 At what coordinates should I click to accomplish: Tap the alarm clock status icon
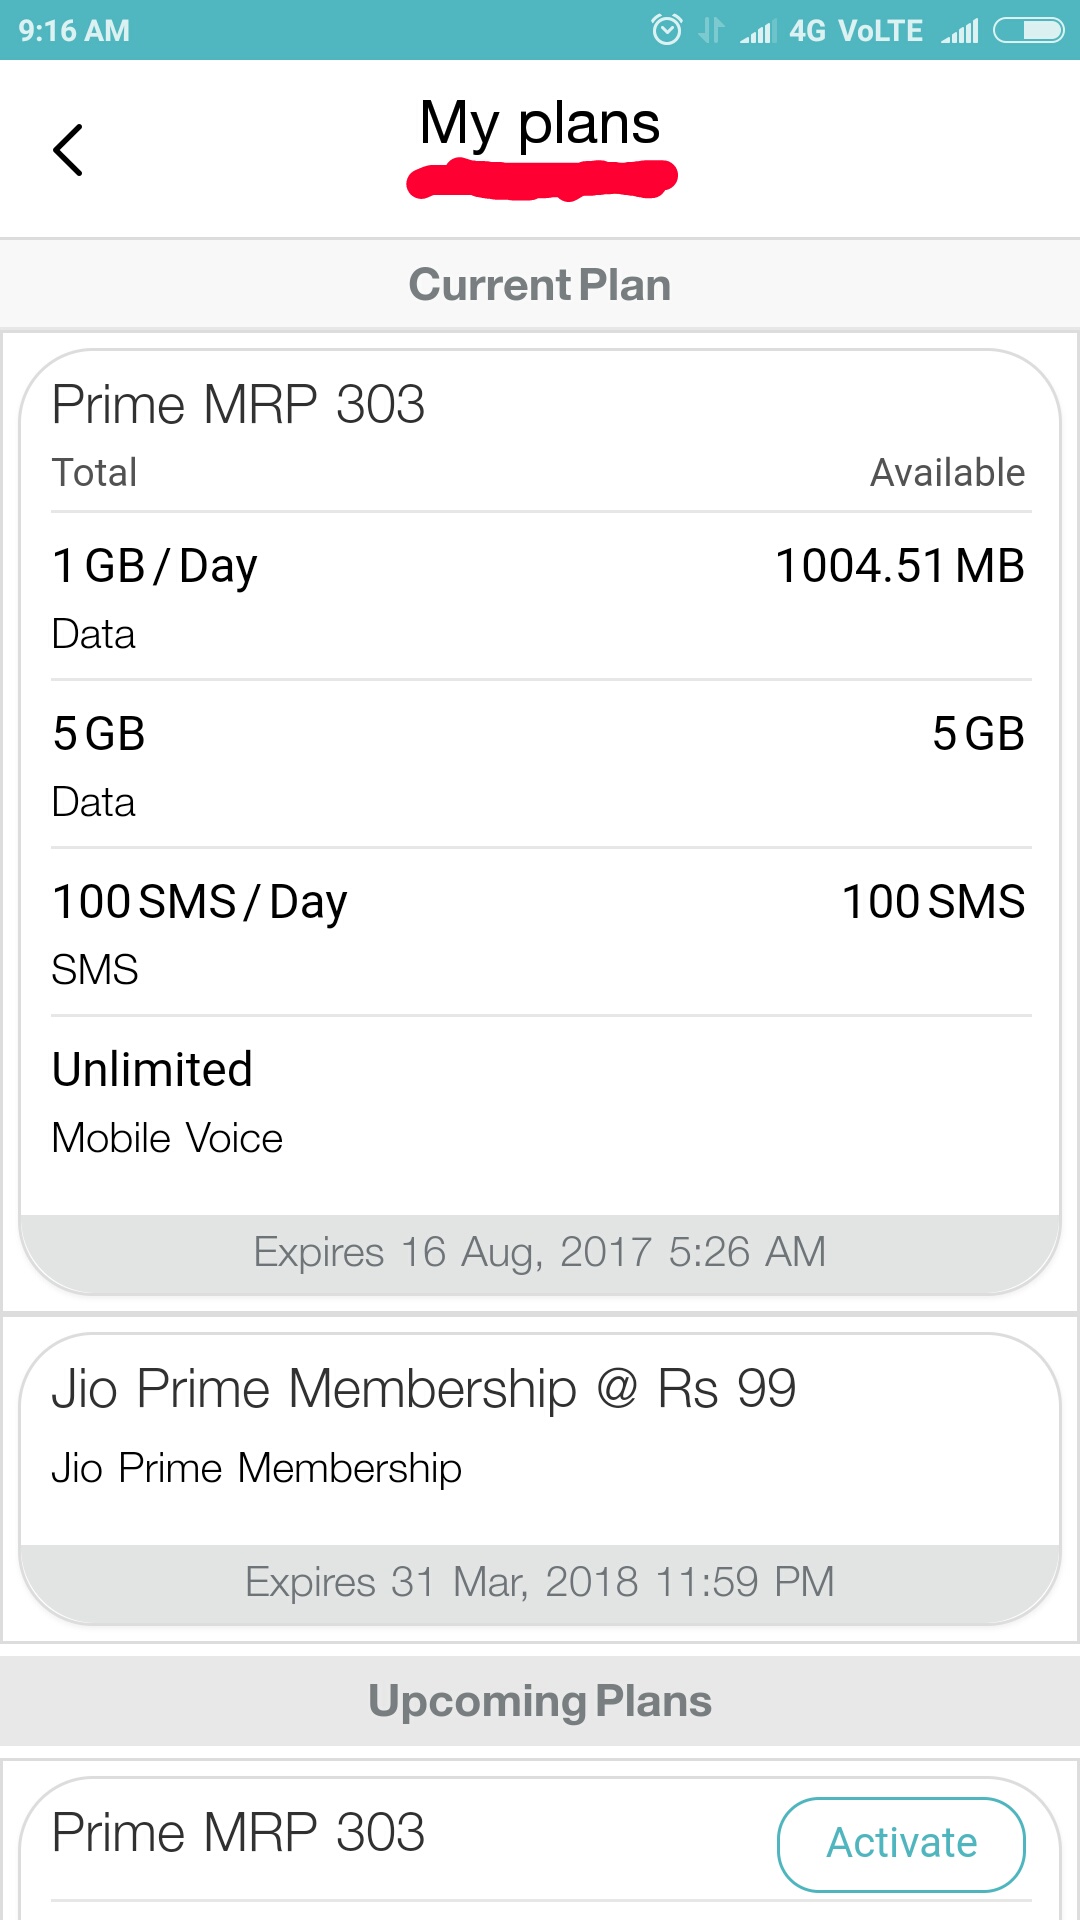point(667,30)
